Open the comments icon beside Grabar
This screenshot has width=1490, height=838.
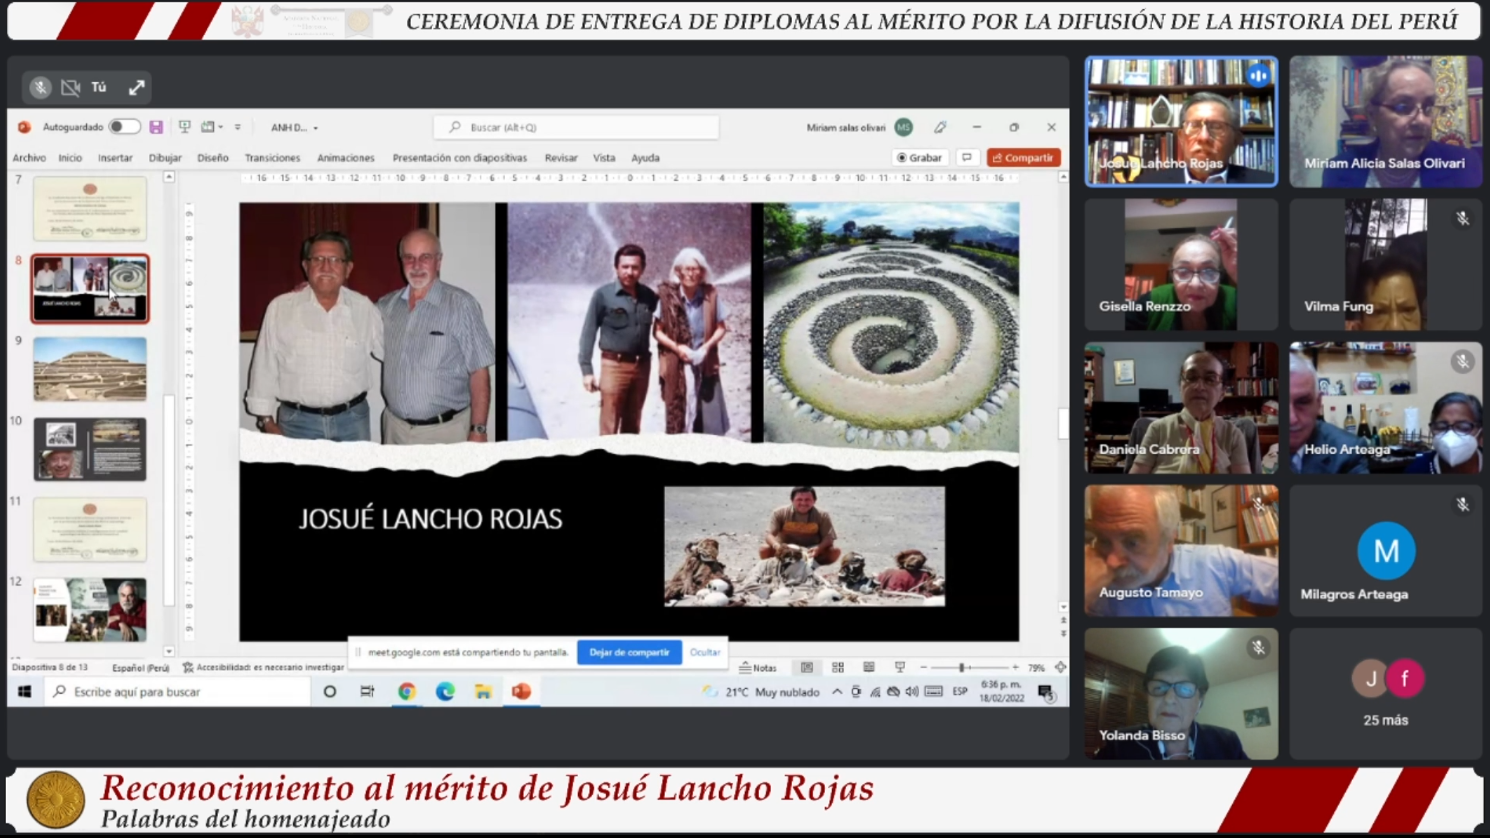point(967,158)
